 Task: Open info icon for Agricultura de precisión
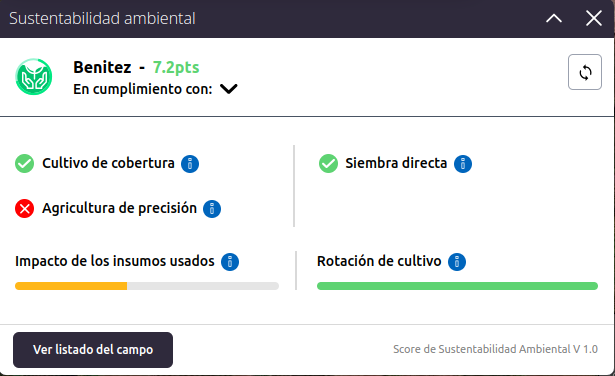pyautogui.click(x=212, y=209)
